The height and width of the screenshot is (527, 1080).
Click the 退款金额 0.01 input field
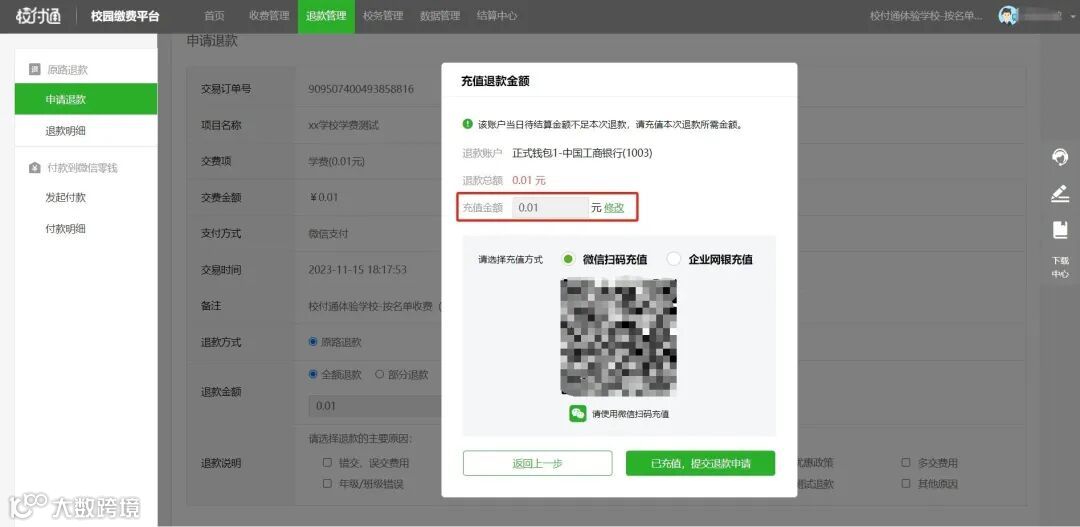click(x=375, y=406)
